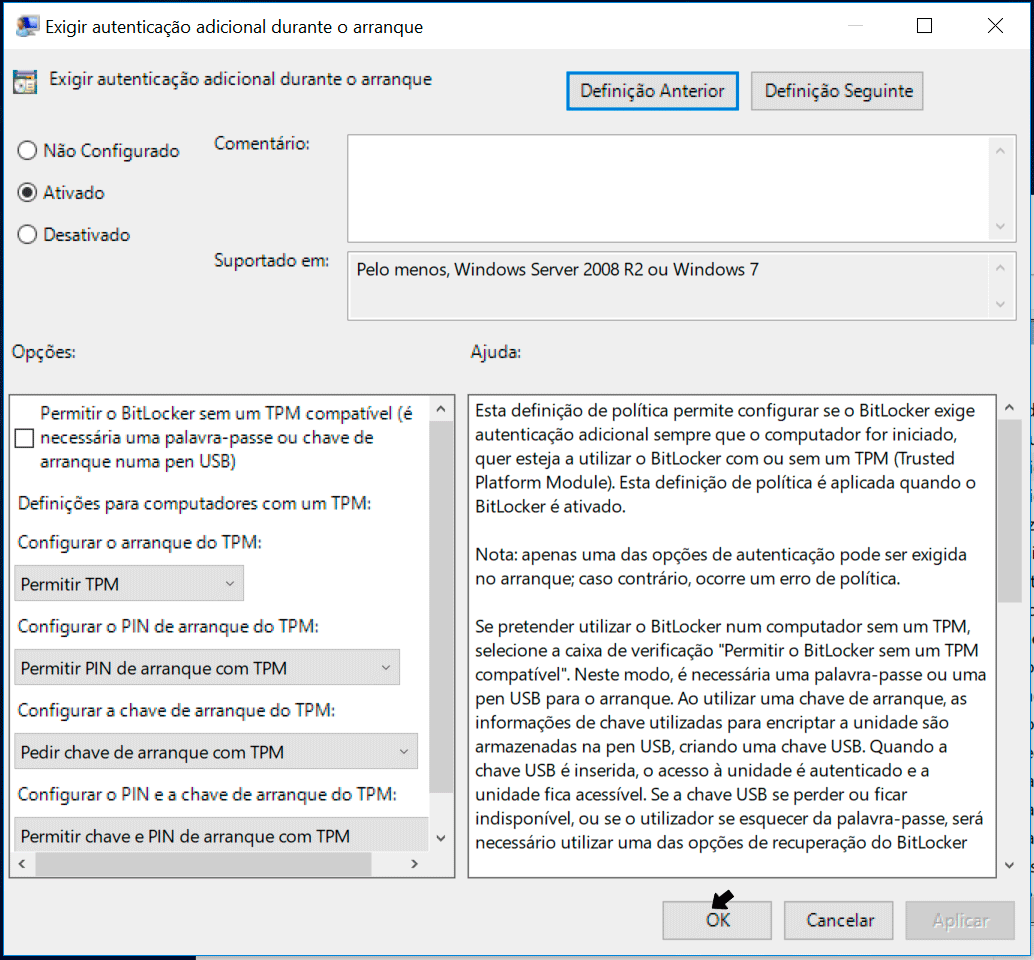Click the Nota: apenas uma das opções help paragraph
The image size is (1034, 960).
(x=721, y=566)
